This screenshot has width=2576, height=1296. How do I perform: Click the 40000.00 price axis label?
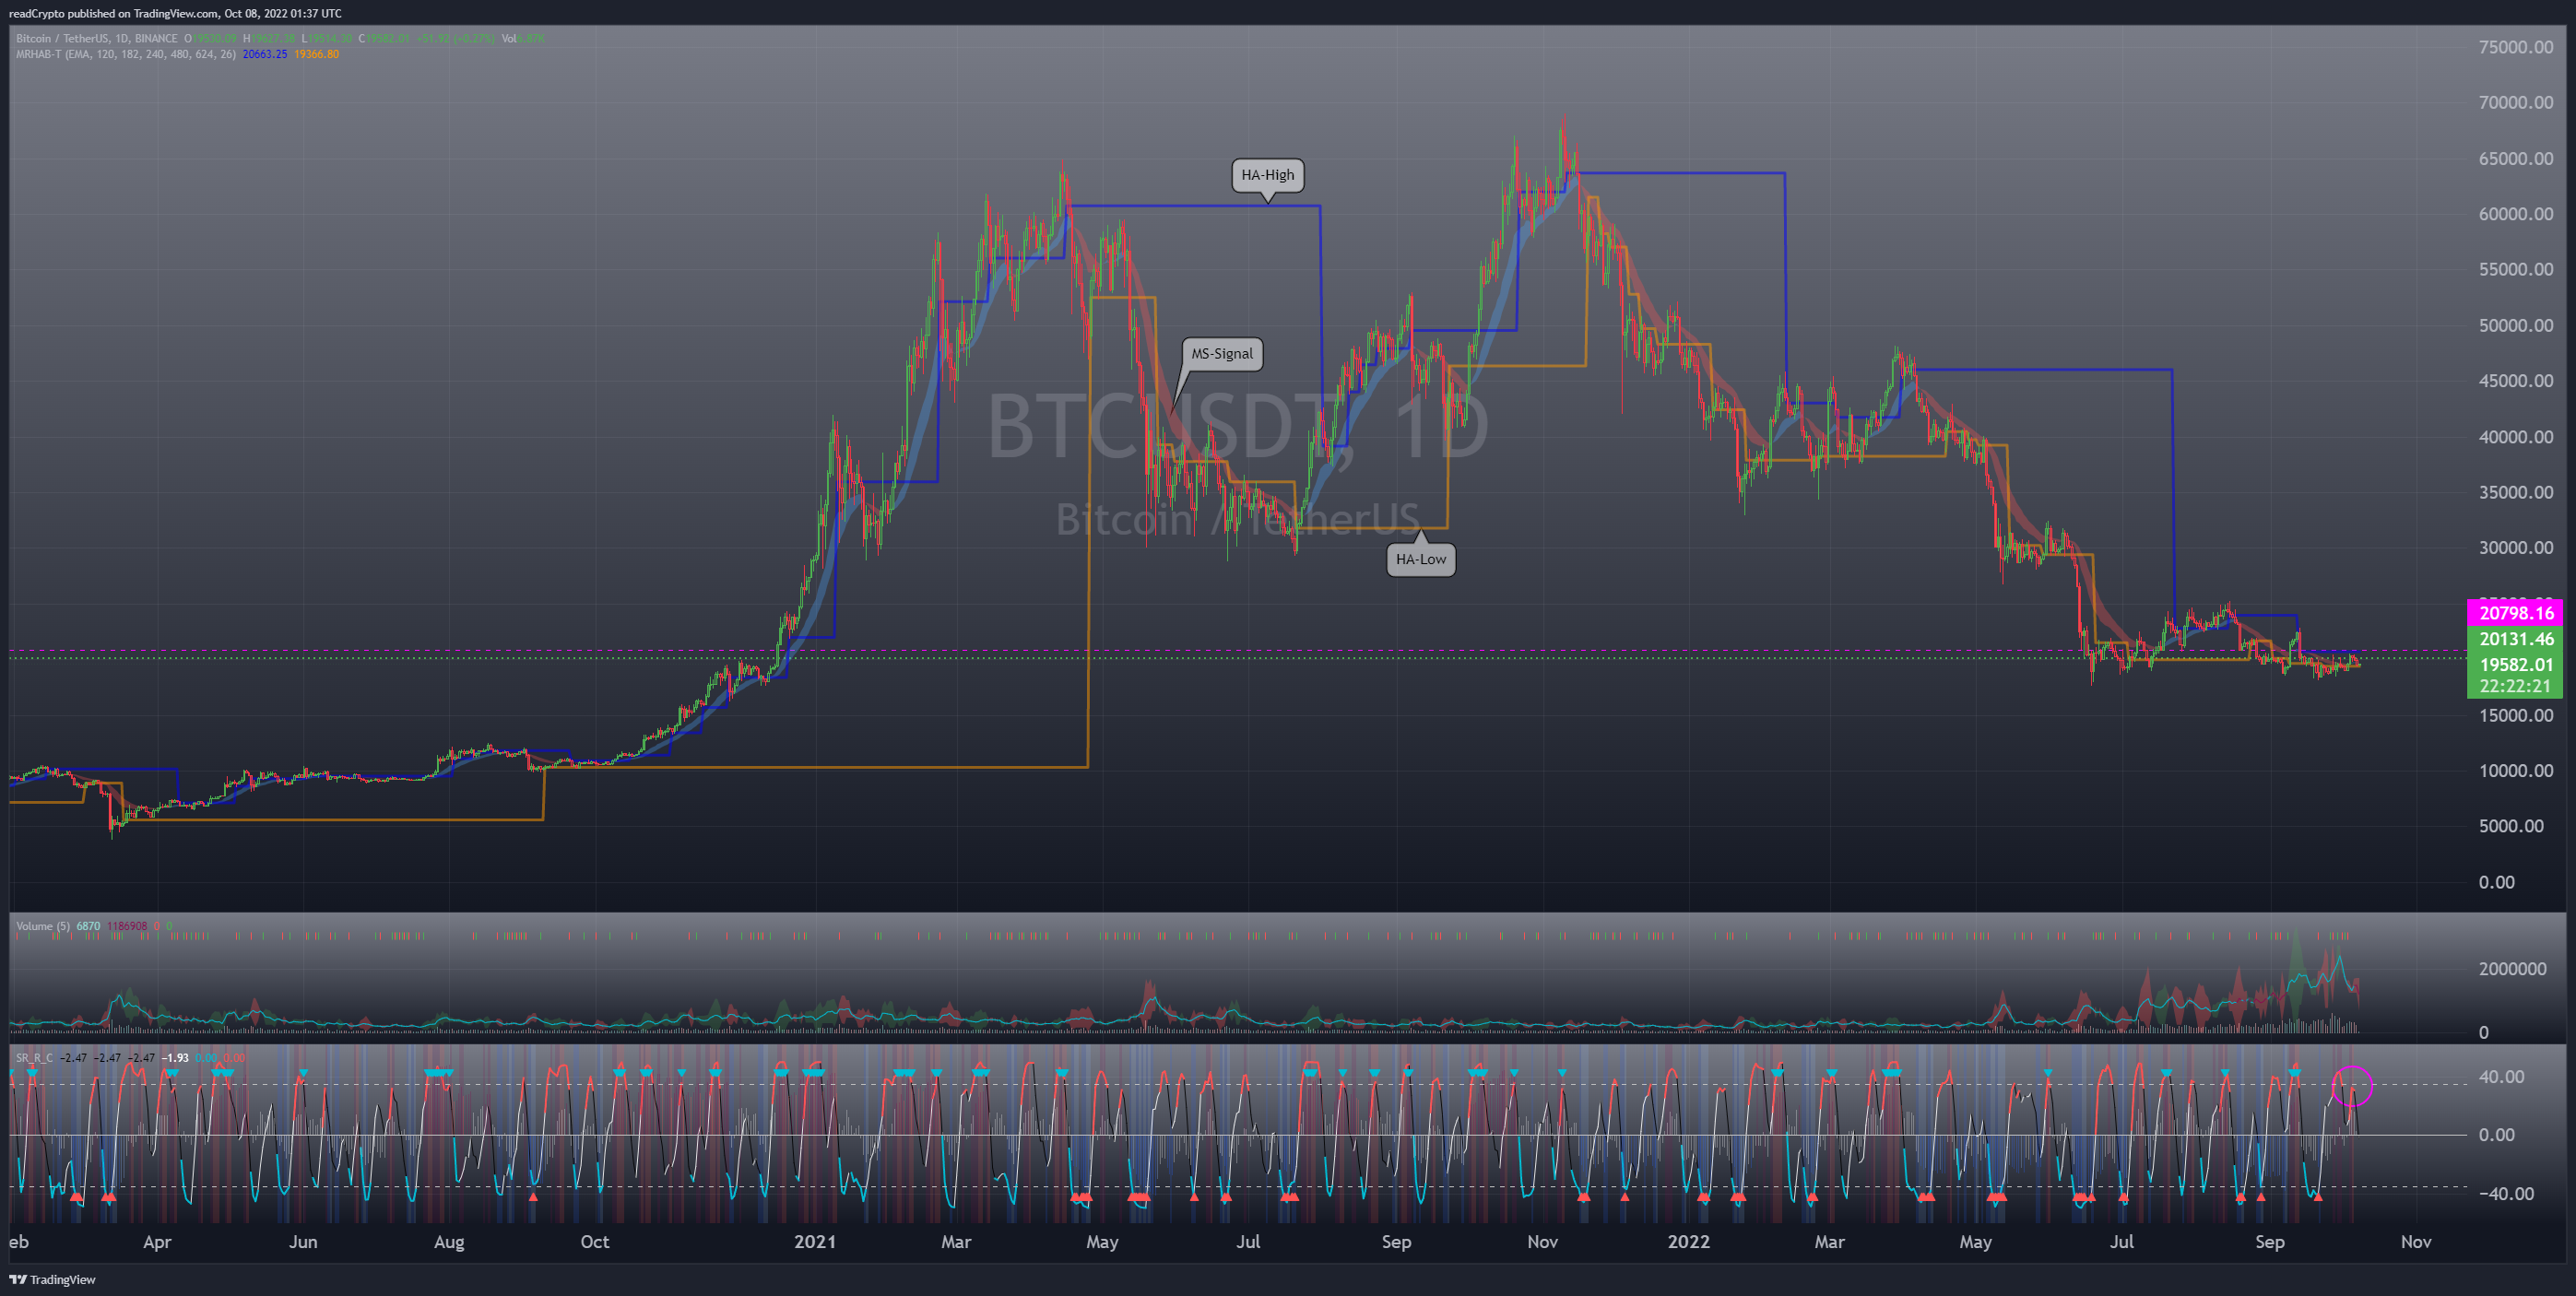(x=2516, y=437)
